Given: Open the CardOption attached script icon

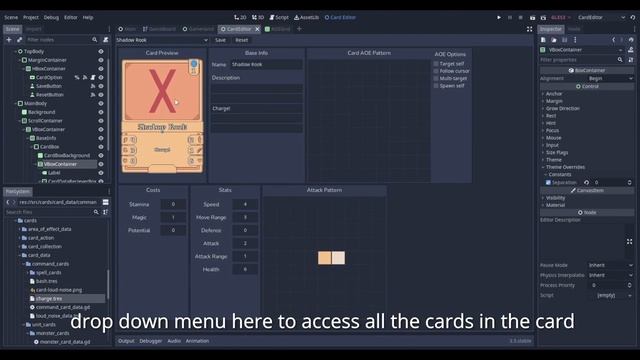Looking at the screenshot, I should click(x=93, y=77).
